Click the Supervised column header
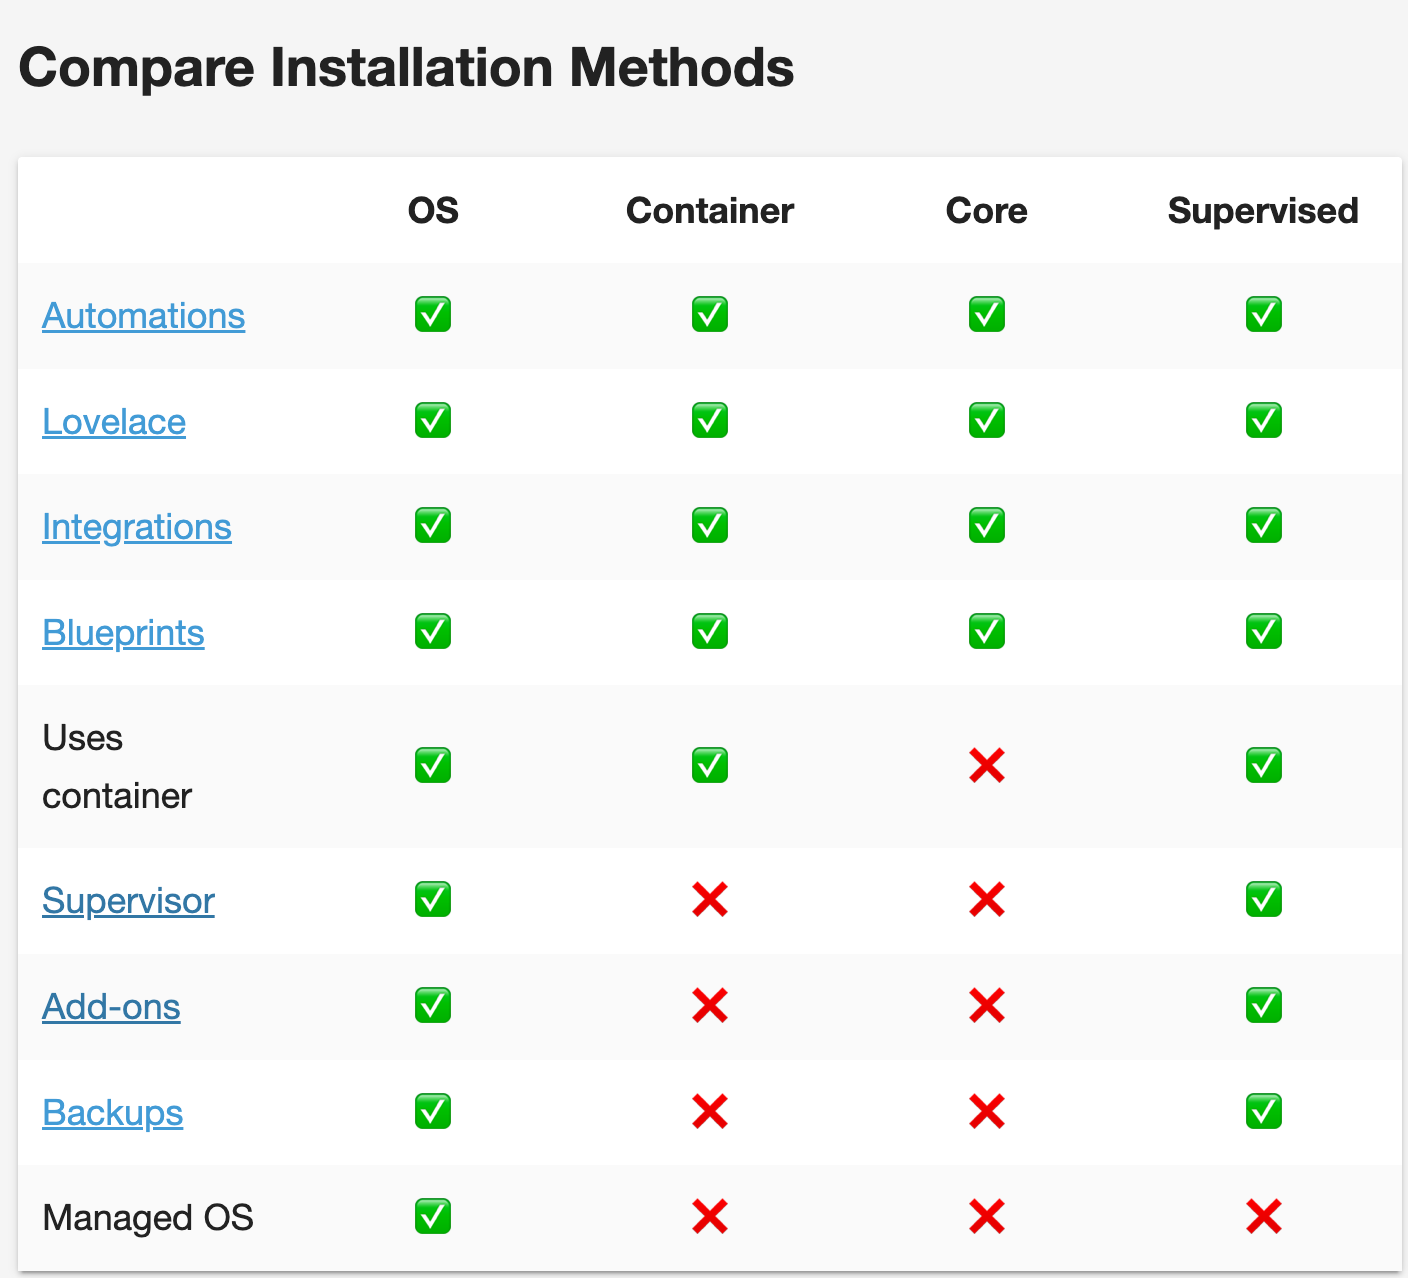 (1262, 211)
